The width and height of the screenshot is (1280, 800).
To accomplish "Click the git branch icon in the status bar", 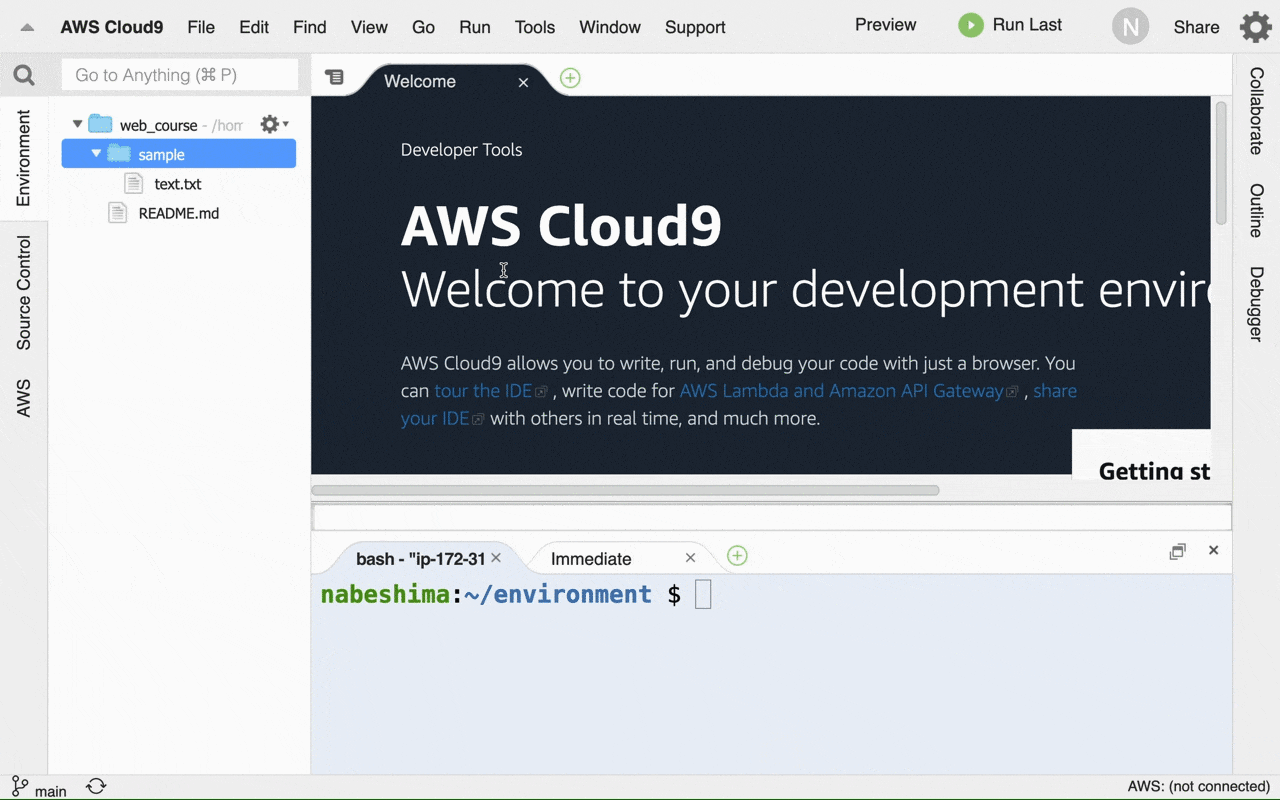I will click(19, 787).
